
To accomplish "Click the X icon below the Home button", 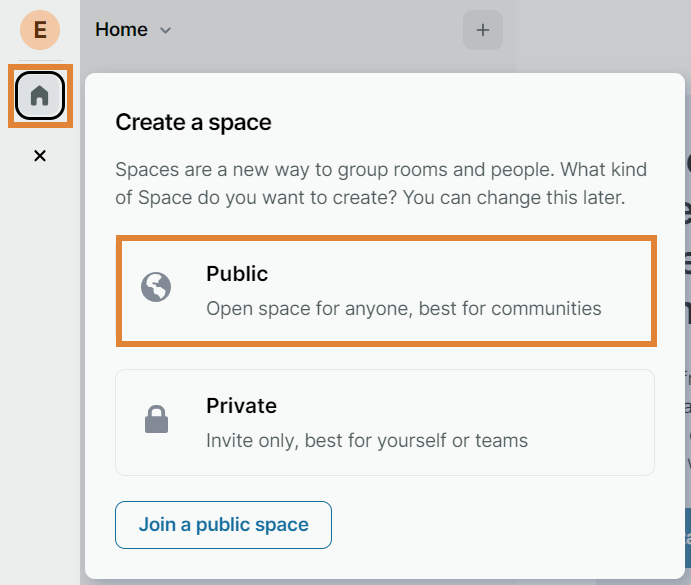I will click(x=40, y=156).
